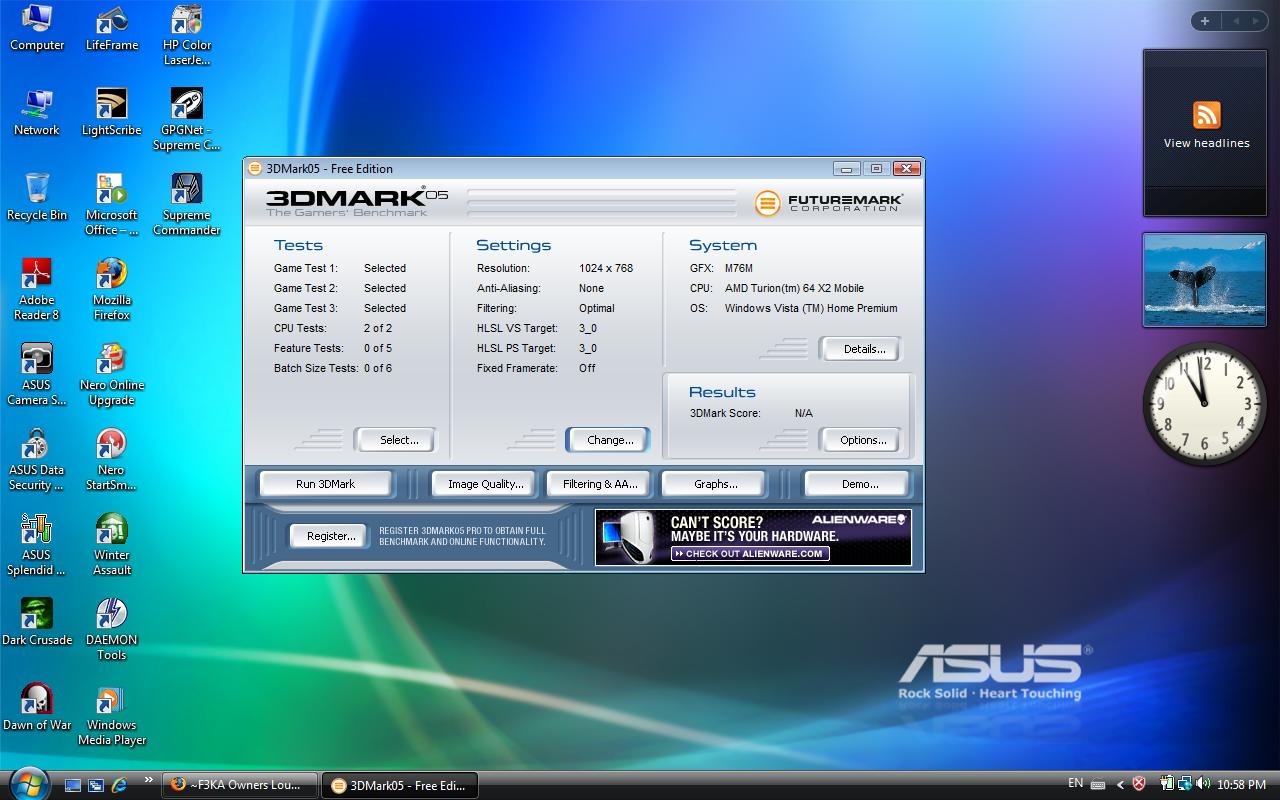1280x800 pixels.
Task: Select the Mozilla Firefox desktop shortcut
Action: click(x=112, y=290)
